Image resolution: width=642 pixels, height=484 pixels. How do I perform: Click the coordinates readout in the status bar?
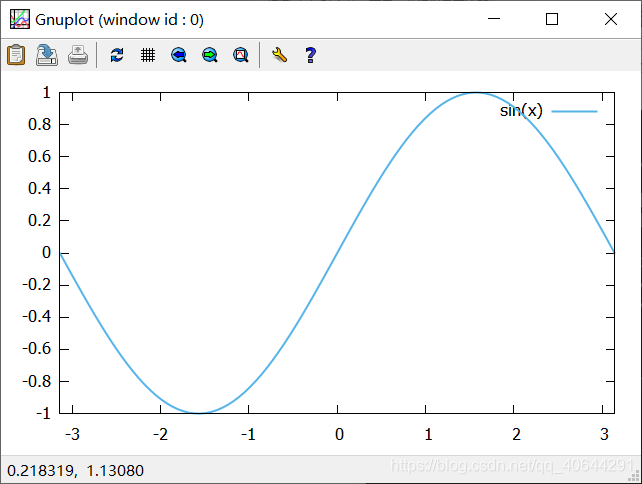75,470
